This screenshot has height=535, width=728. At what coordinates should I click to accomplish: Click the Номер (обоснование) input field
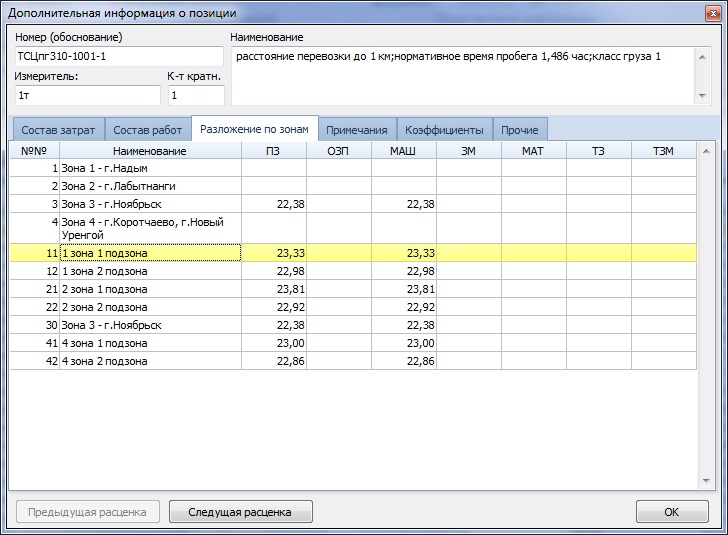click(118, 56)
